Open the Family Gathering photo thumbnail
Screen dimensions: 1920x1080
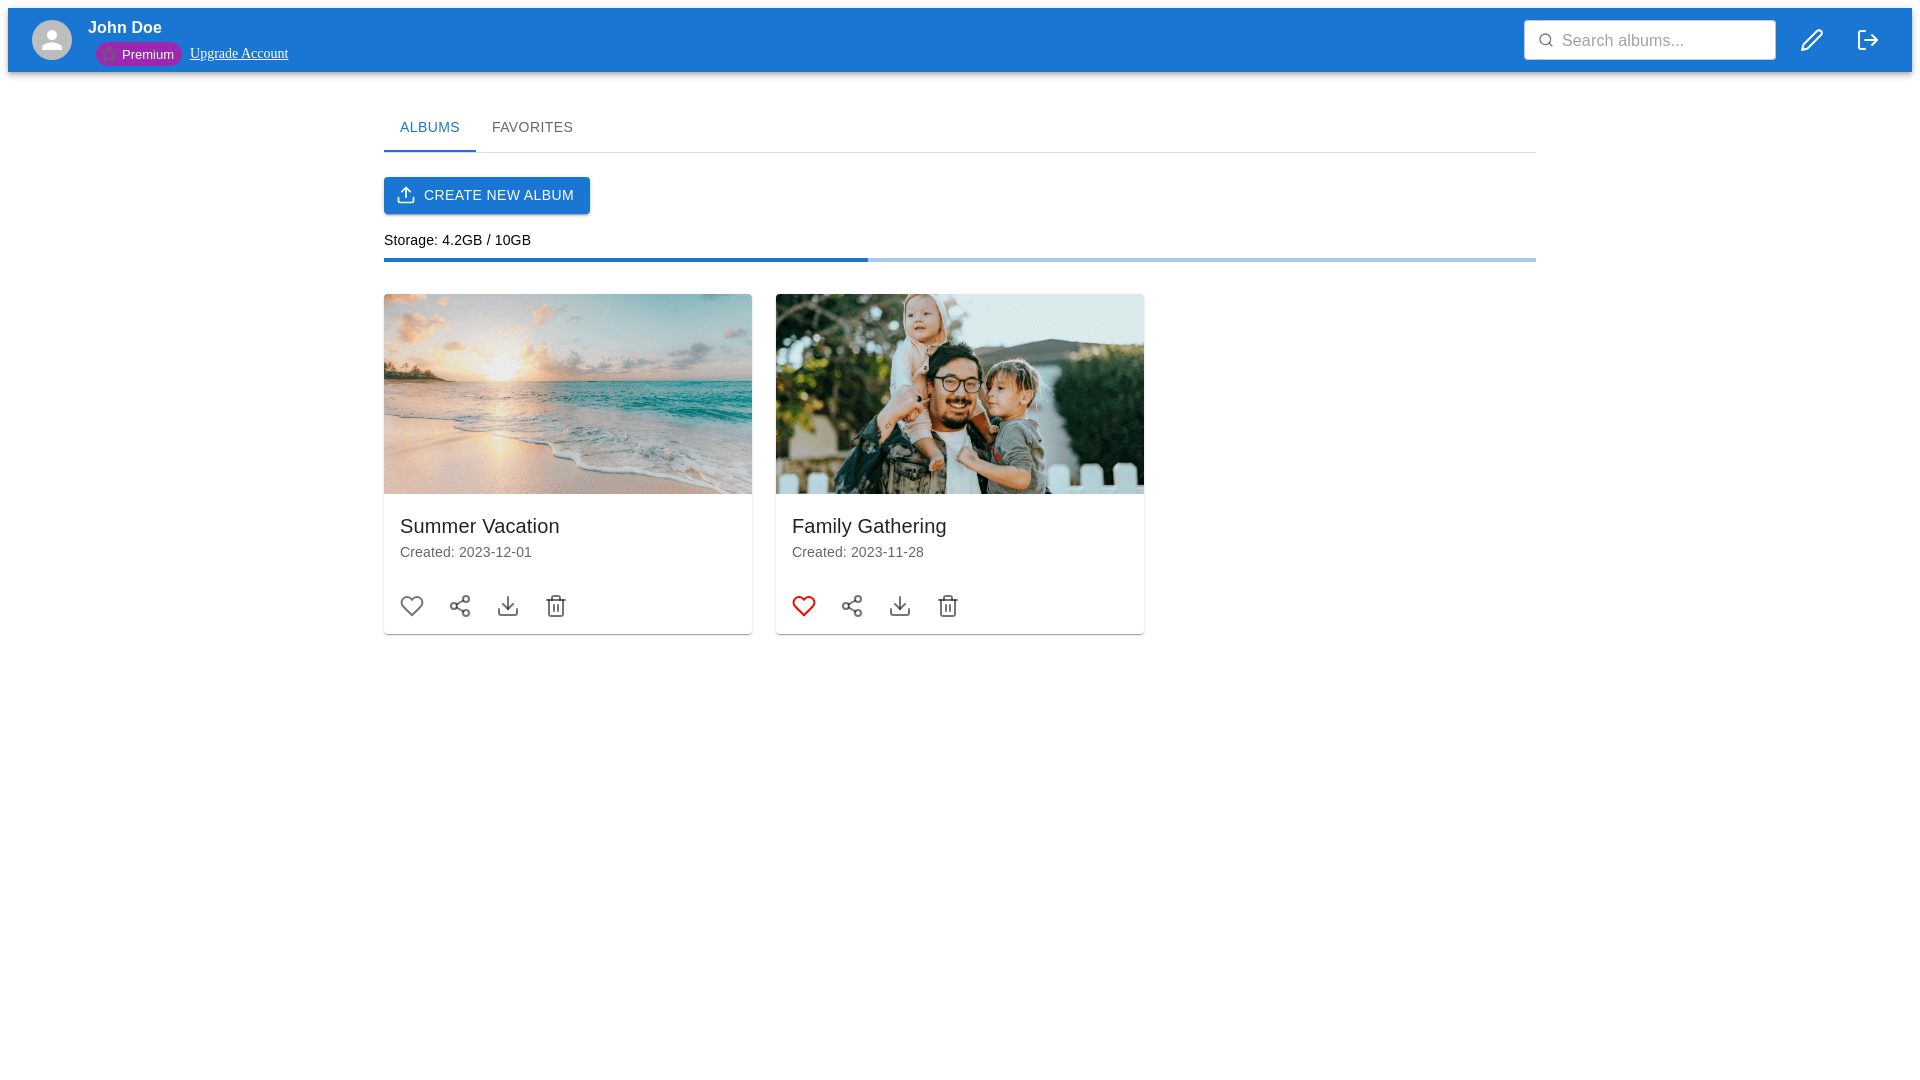(960, 394)
